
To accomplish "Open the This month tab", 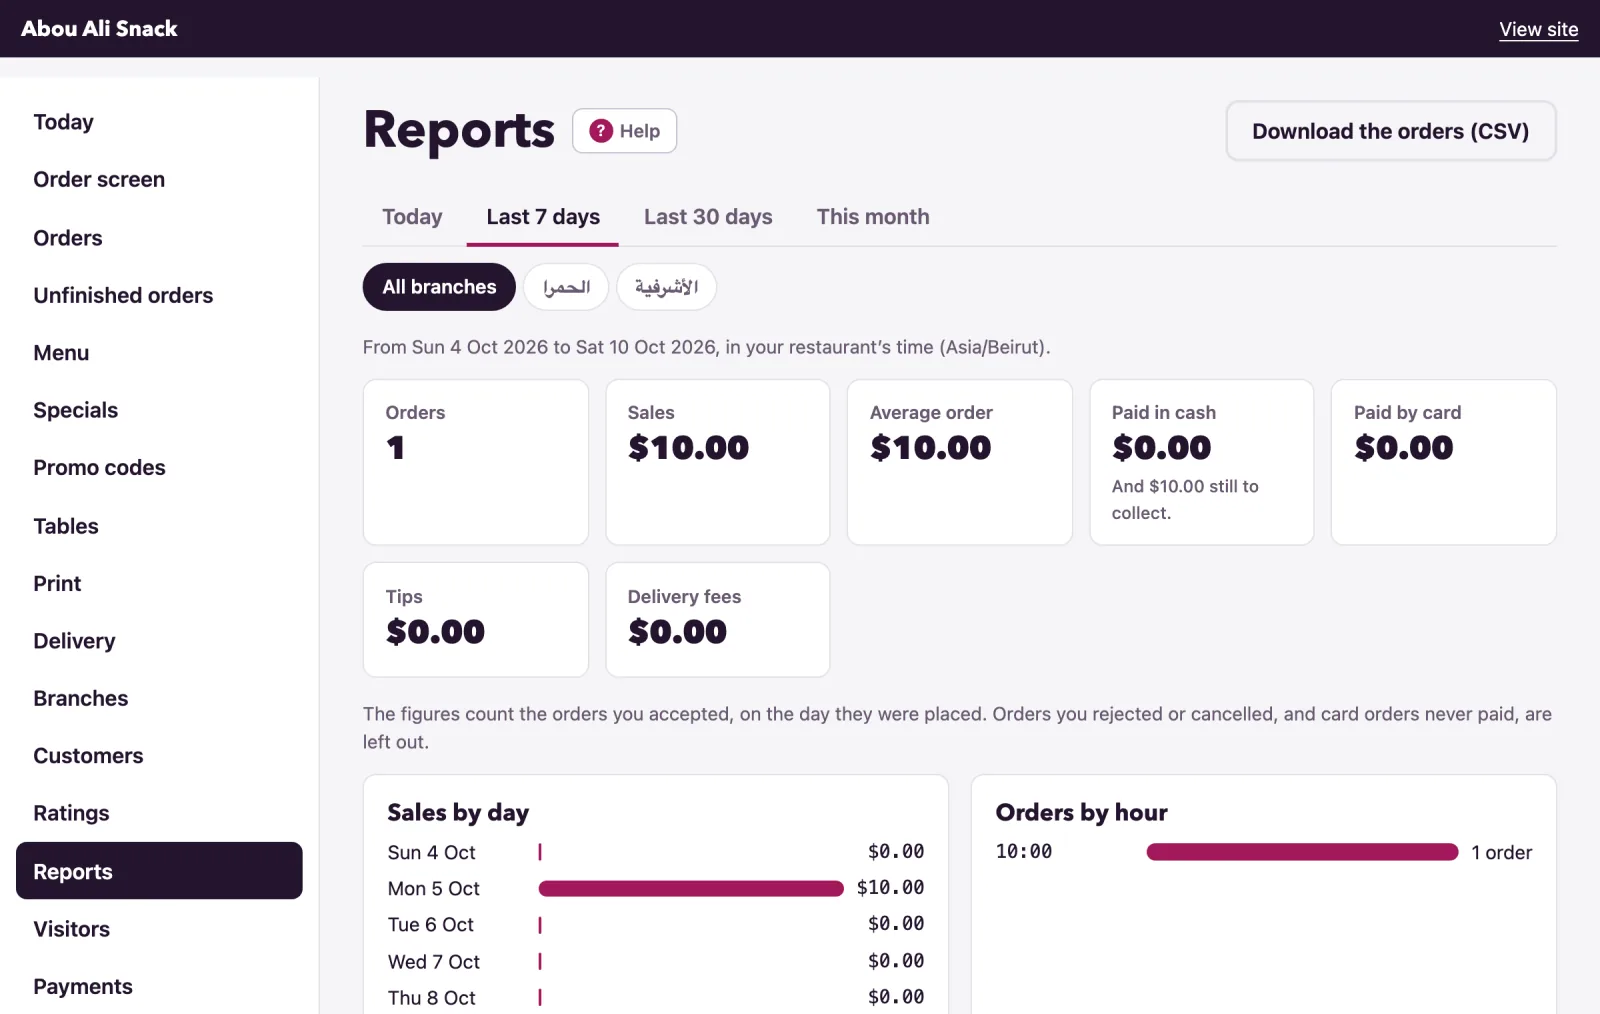I will tap(873, 217).
